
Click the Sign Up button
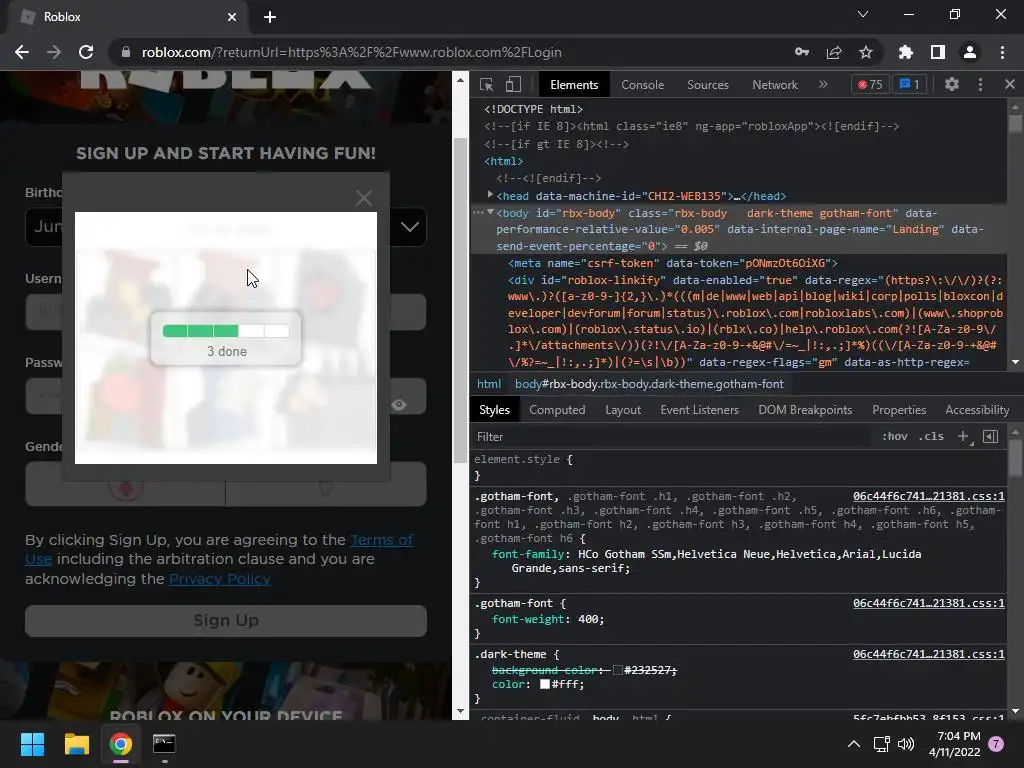point(226,620)
